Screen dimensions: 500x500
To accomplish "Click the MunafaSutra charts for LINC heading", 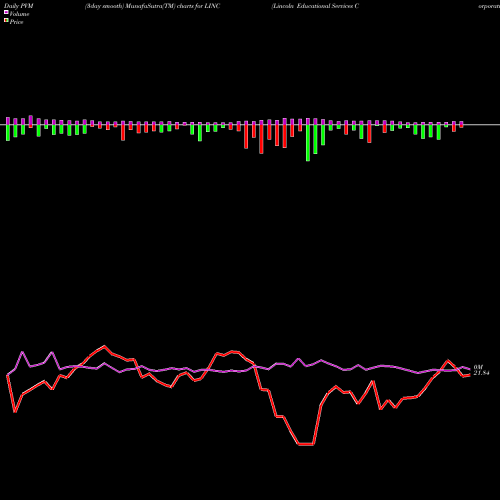I will 152,6.
